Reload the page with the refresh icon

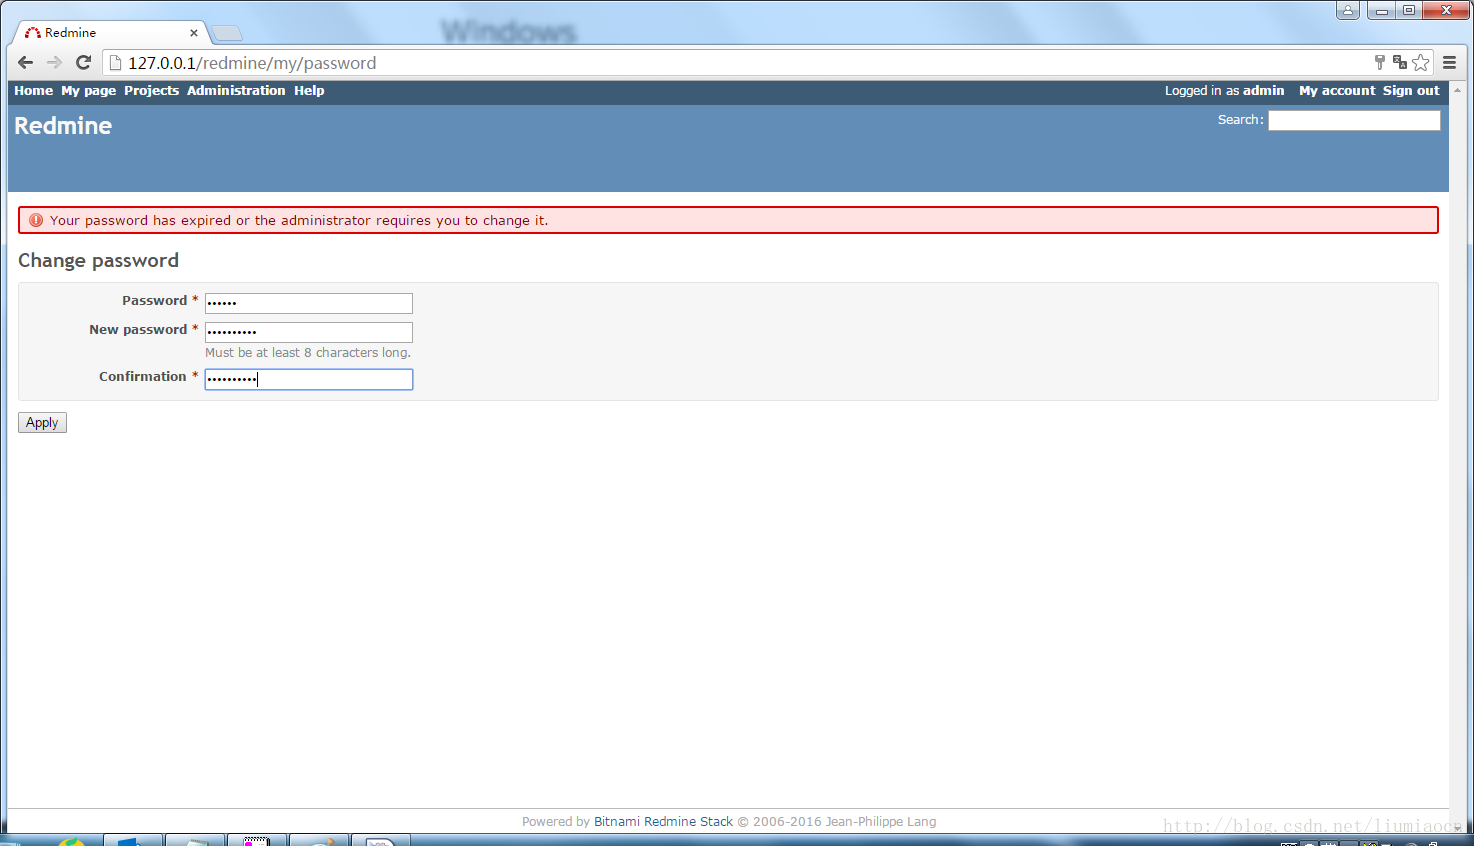[84, 63]
